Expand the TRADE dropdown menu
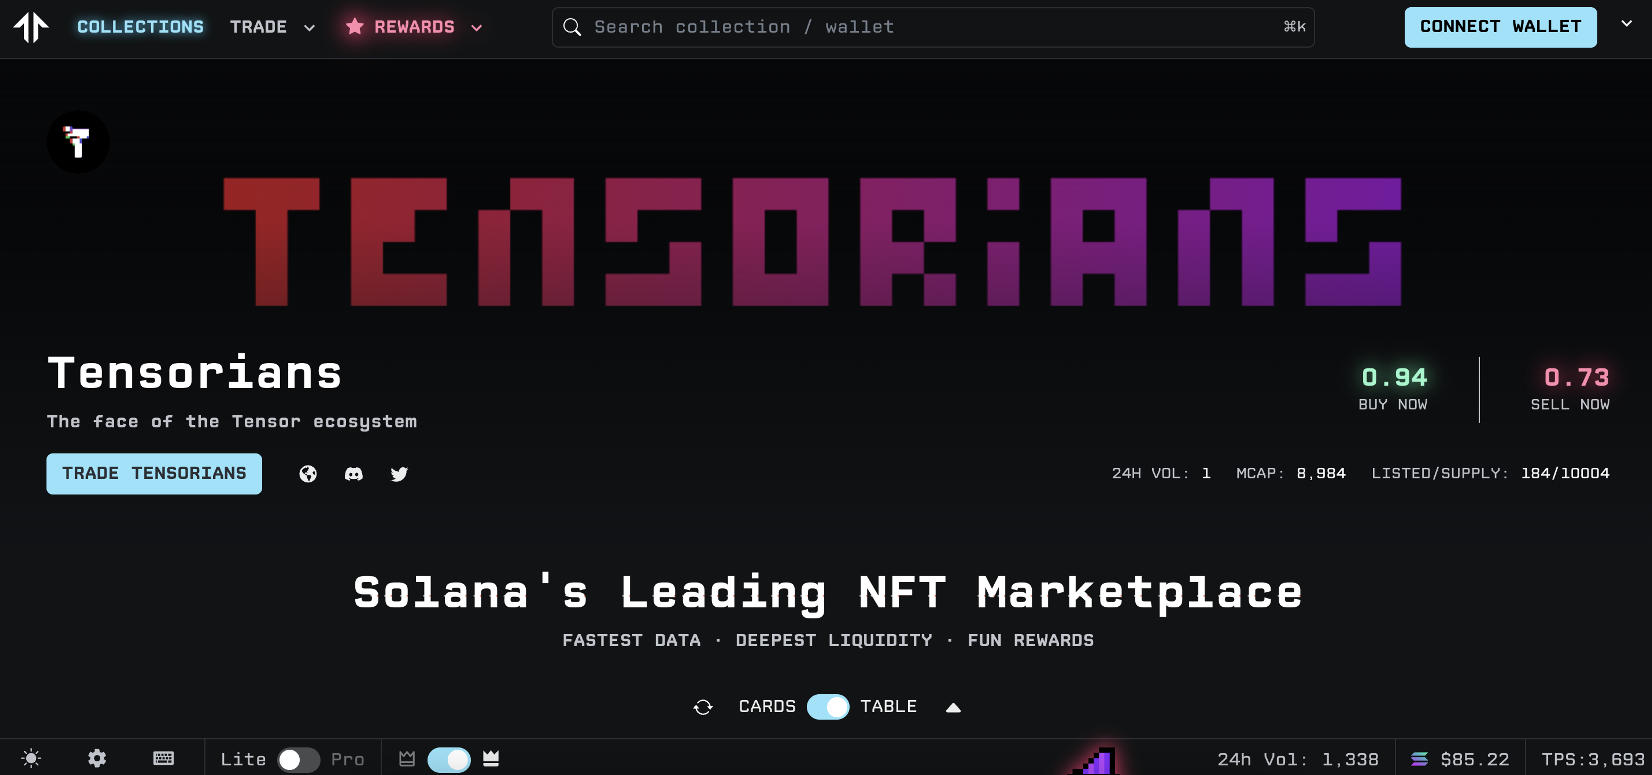The image size is (1652, 775). click(272, 27)
